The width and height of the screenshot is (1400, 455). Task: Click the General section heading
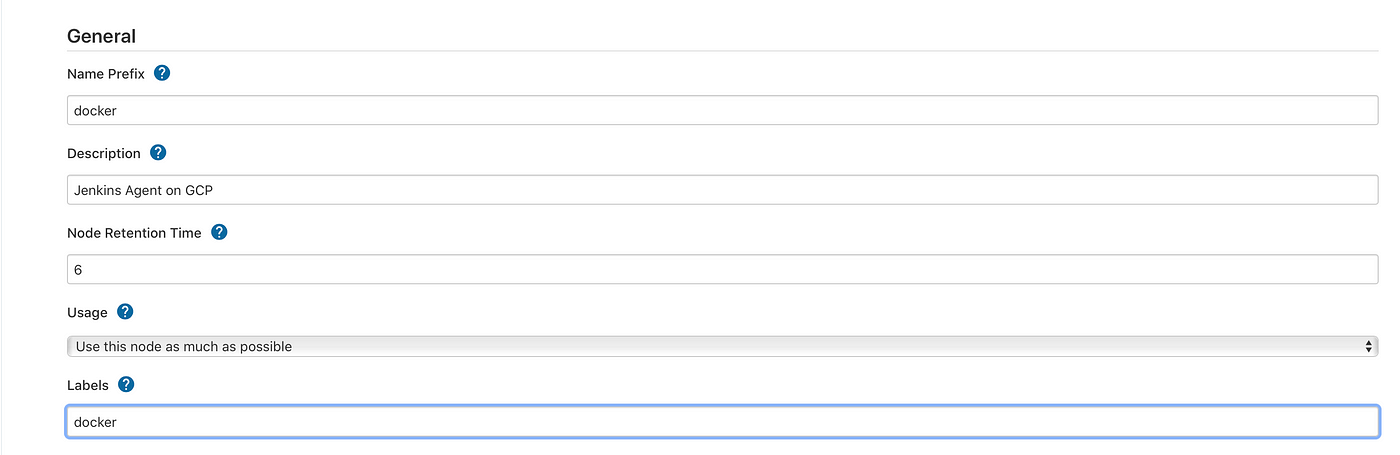[x=101, y=36]
